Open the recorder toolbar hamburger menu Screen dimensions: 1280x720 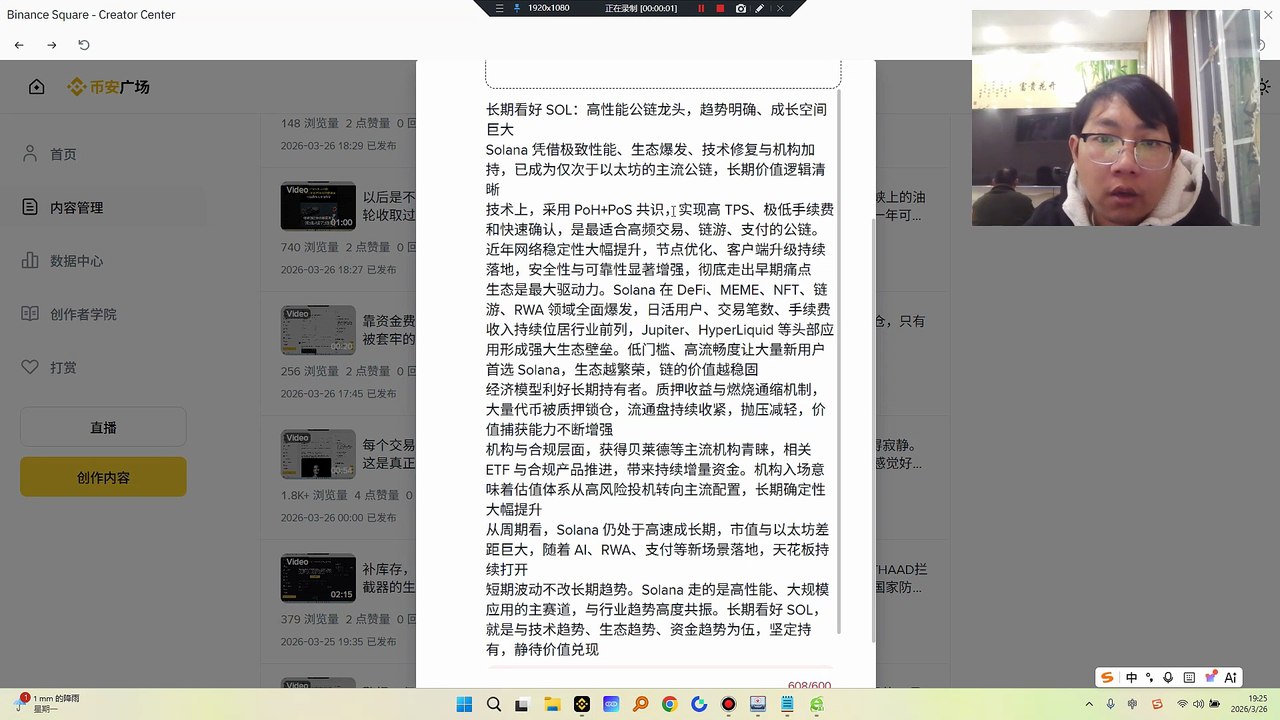(498, 8)
